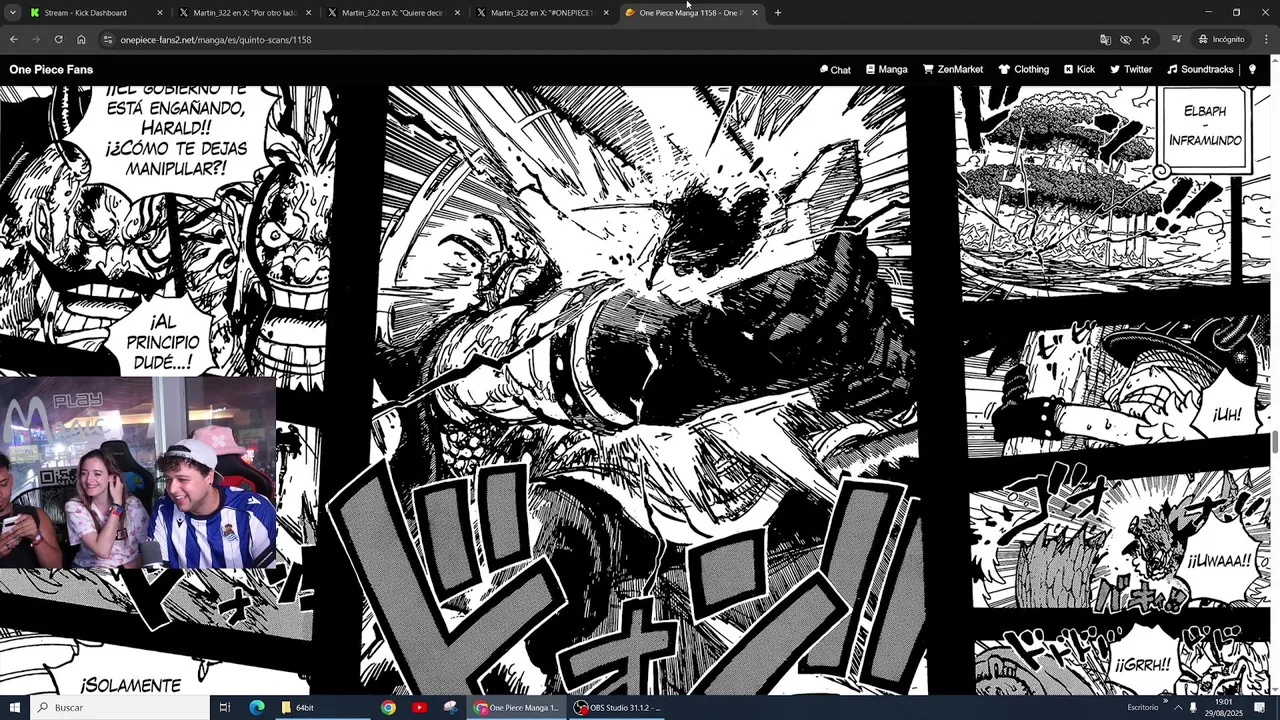The height and width of the screenshot is (720, 1280).
Task: Switch to the "Por otro lado" X tab
Action: 245,13
